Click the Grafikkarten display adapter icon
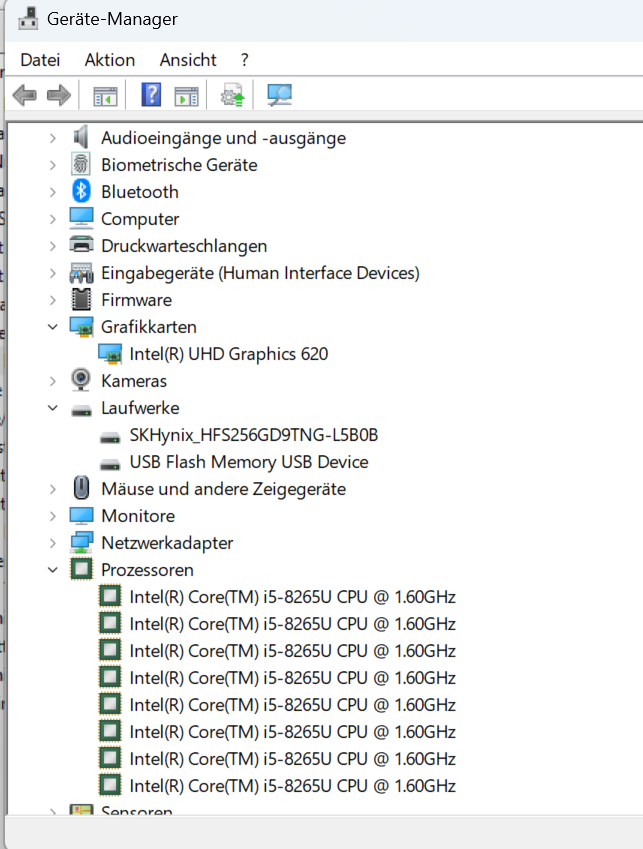The width and height of the screenshot is (643, 849). [x=81, y=327]
